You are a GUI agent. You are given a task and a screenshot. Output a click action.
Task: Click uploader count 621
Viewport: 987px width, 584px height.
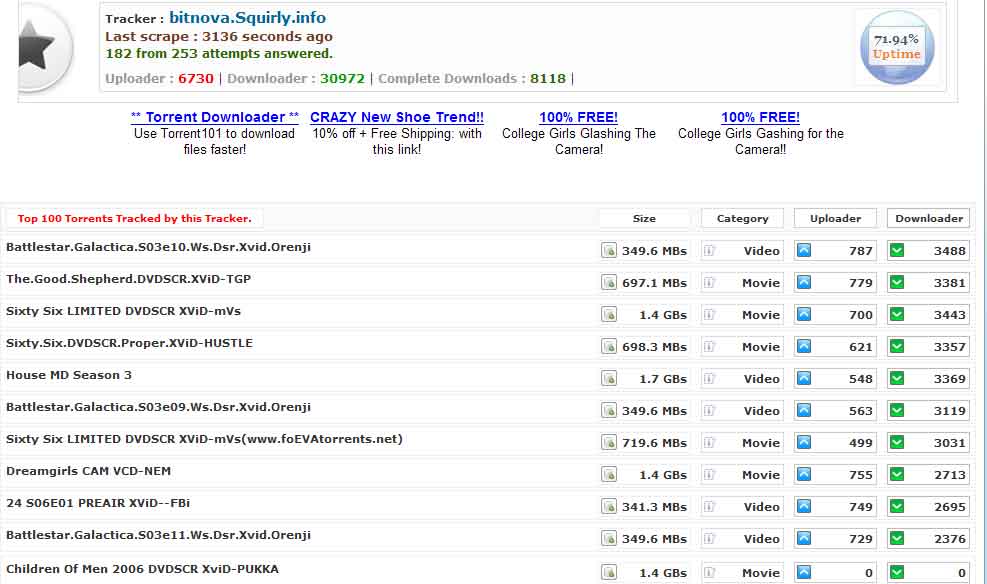860,347
